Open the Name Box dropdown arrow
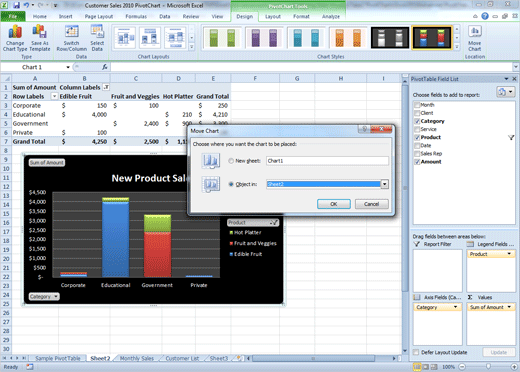520x372 pixels. [x=68, y=67]
